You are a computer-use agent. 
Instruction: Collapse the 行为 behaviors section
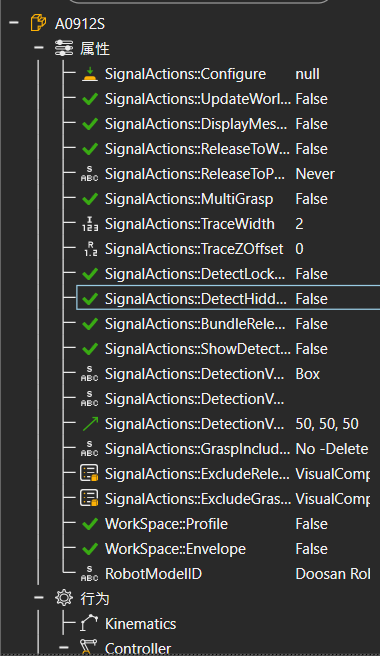[39, 598]
